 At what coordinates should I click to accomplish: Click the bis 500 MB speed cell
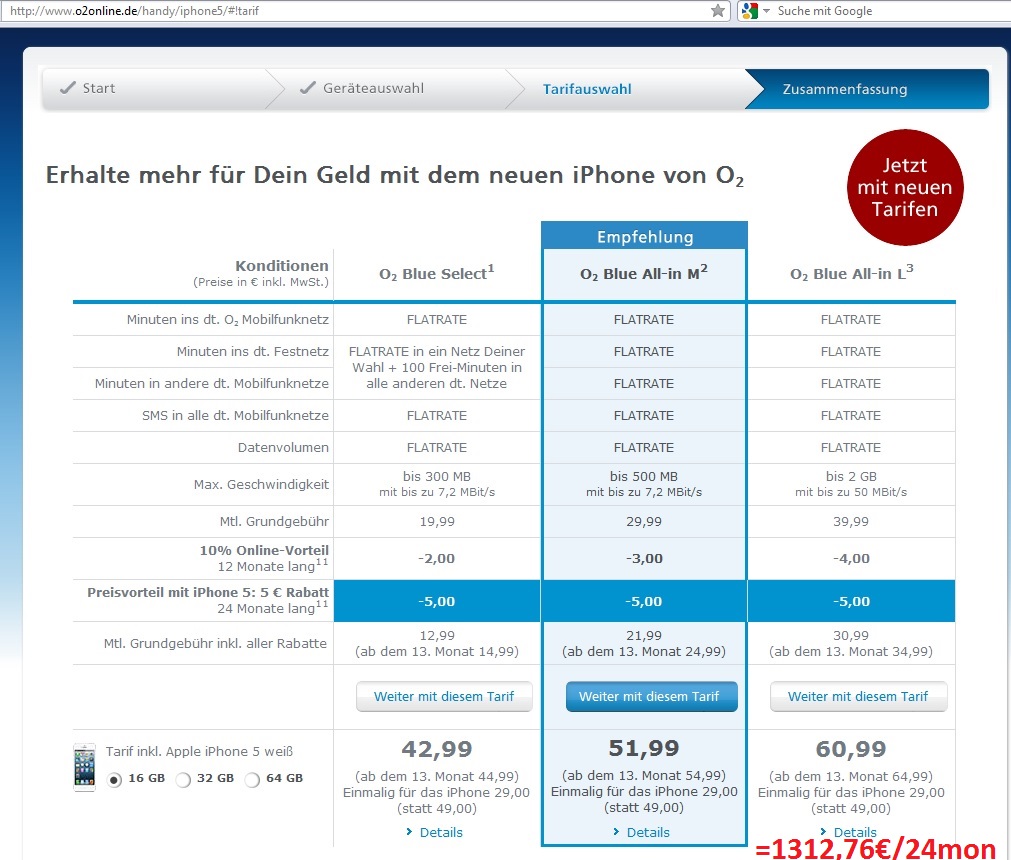tap(644, 484)
